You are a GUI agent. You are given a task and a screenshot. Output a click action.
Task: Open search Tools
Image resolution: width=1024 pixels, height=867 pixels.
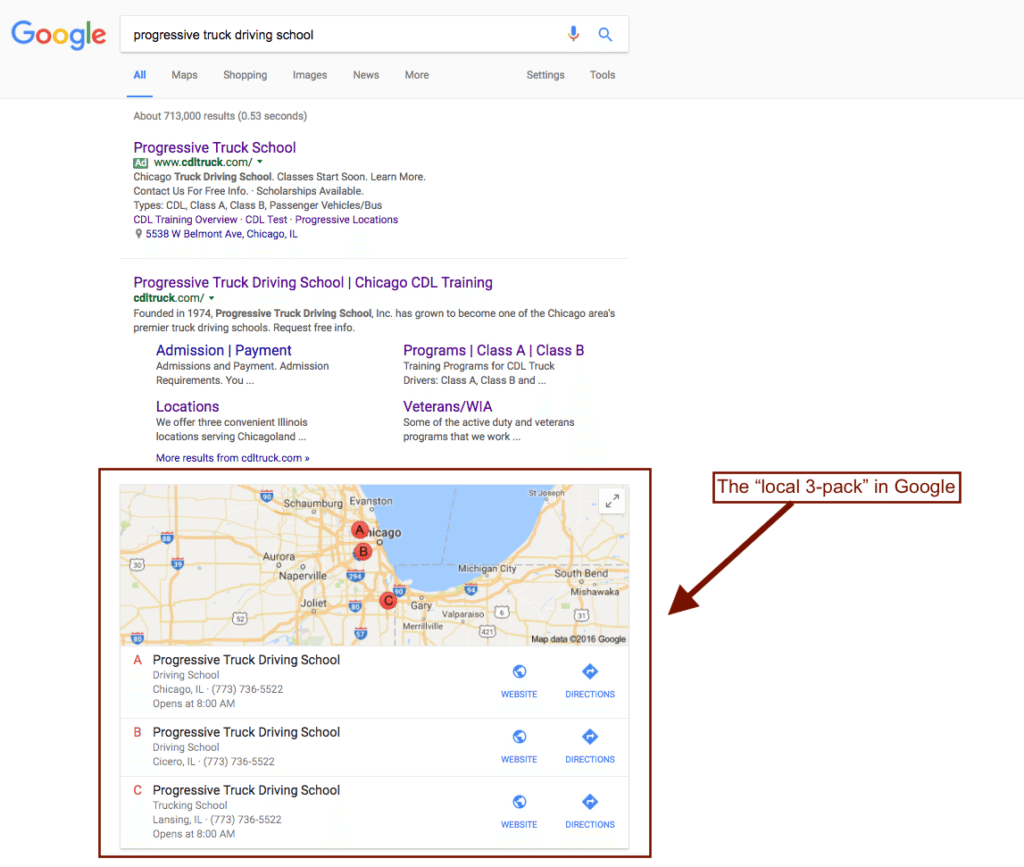(602, 75)
